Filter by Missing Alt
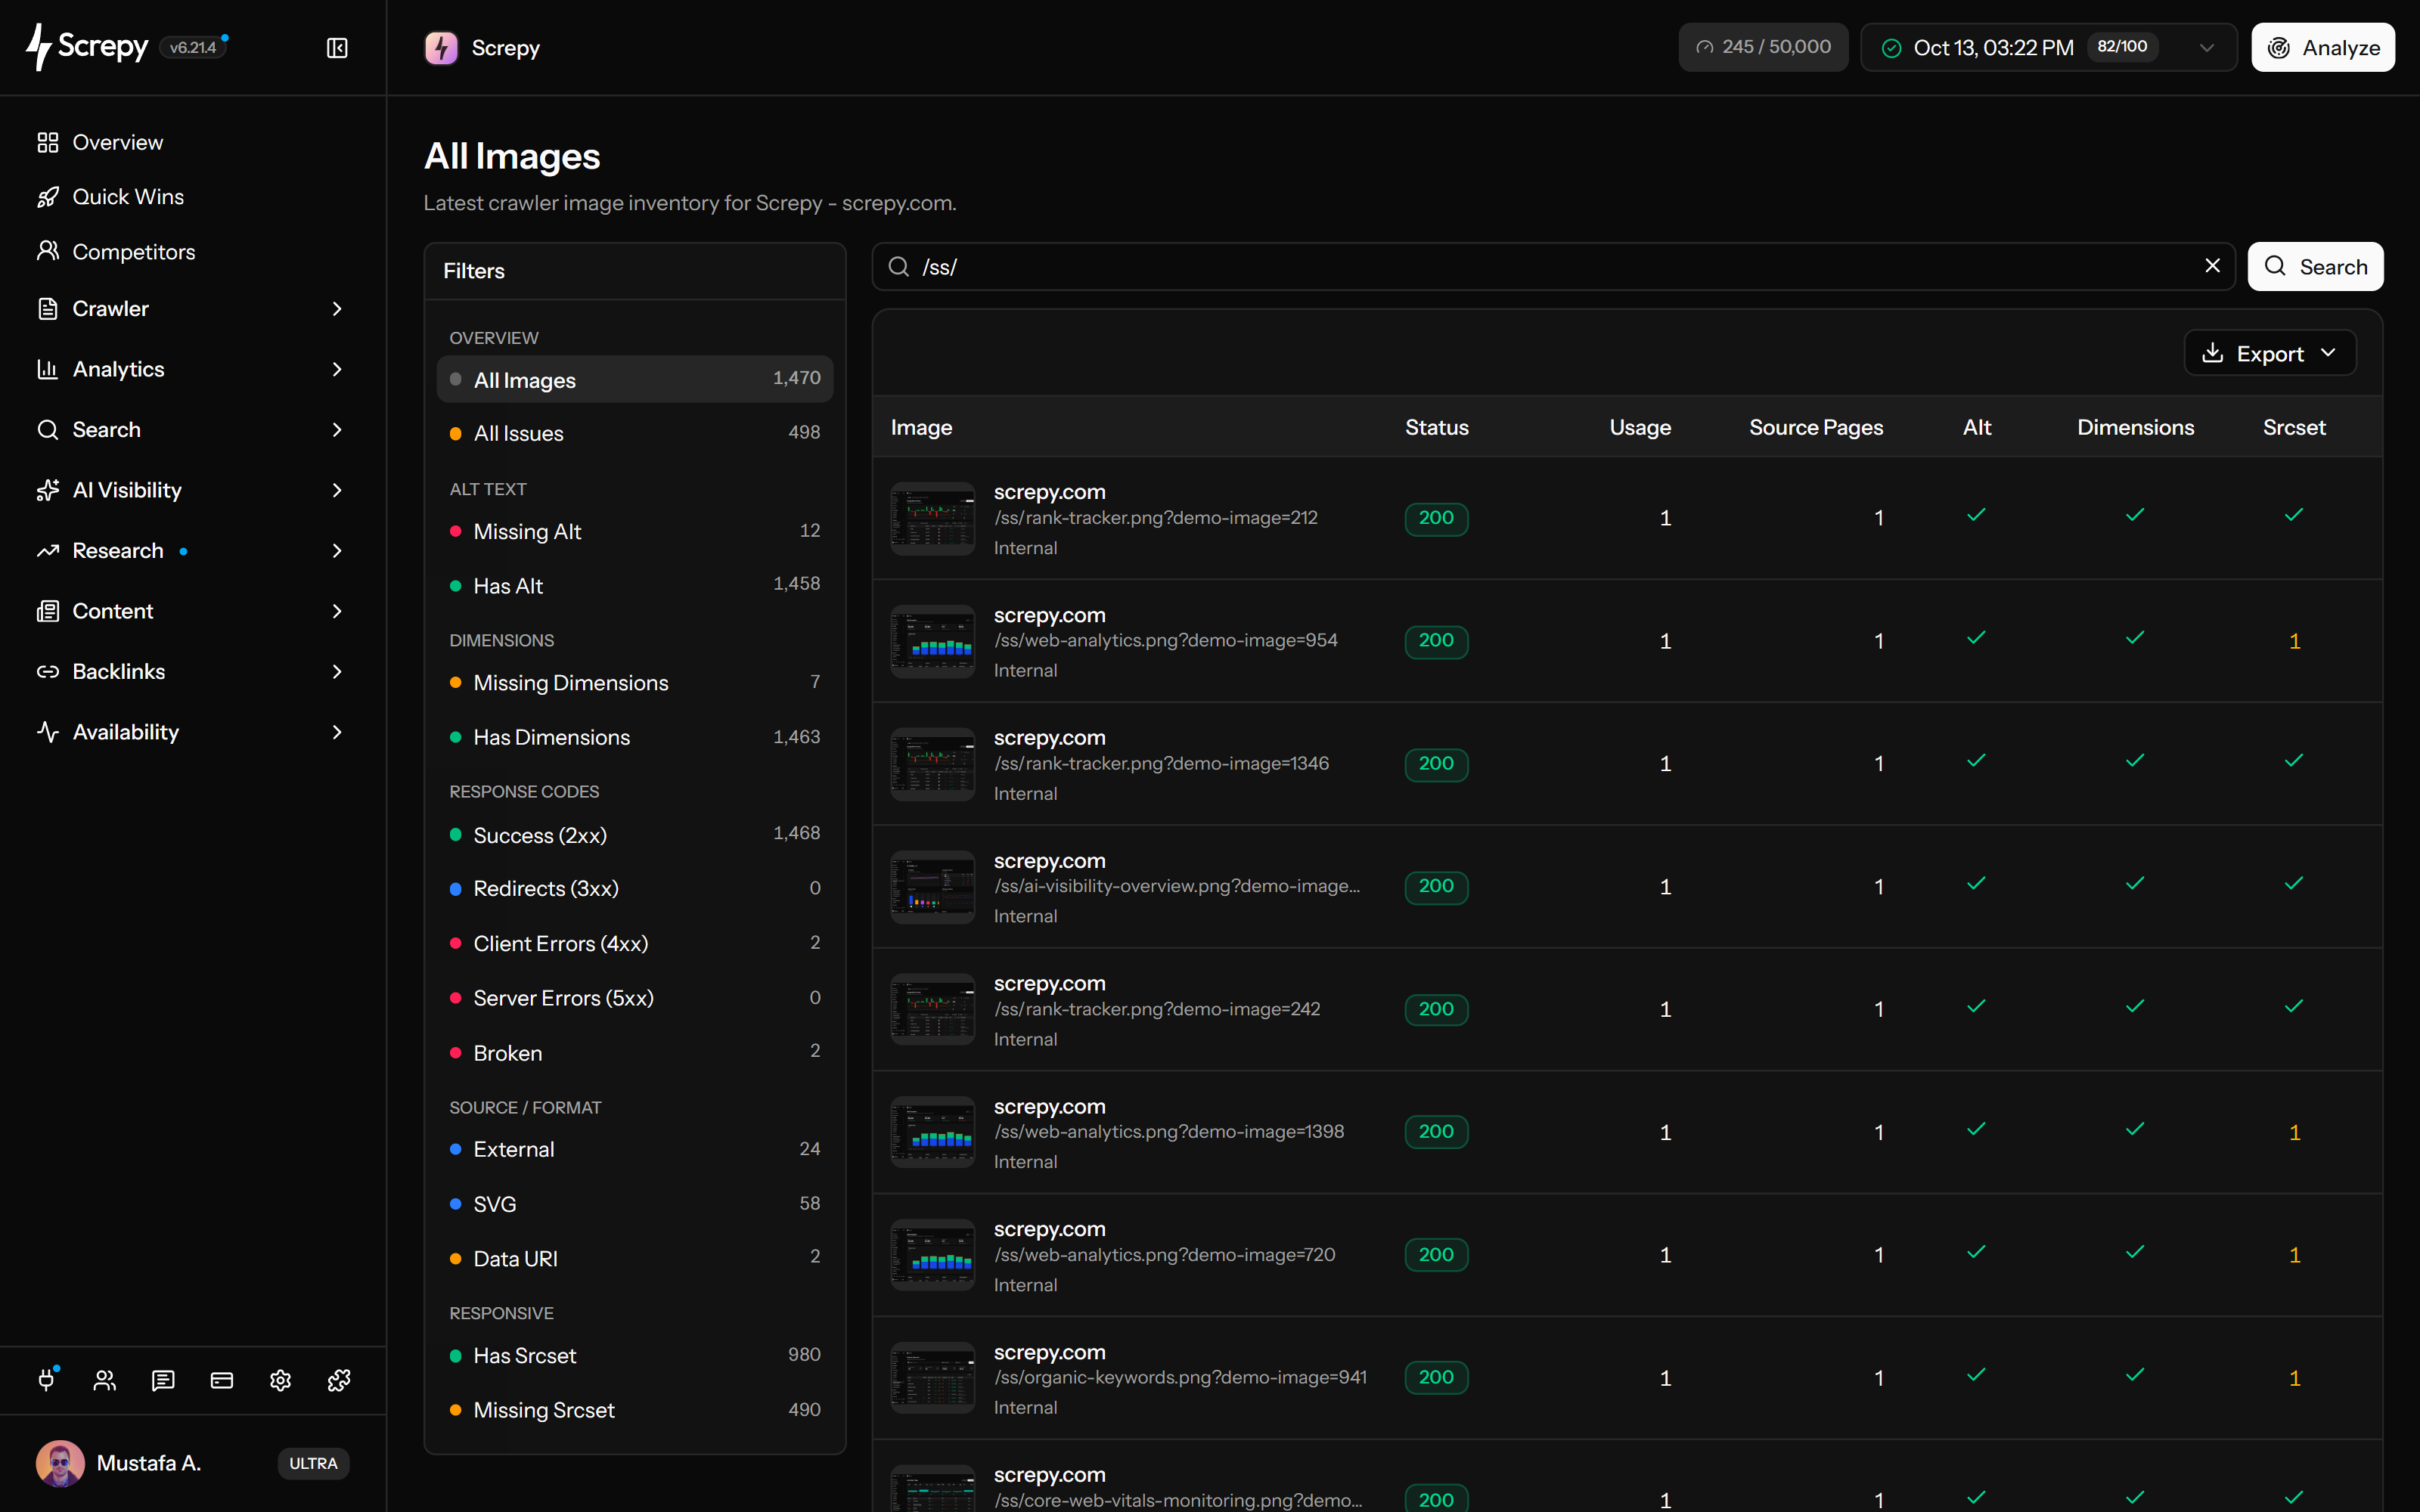The height and width of the screenshot is (1512, 2420). (635, 531)
